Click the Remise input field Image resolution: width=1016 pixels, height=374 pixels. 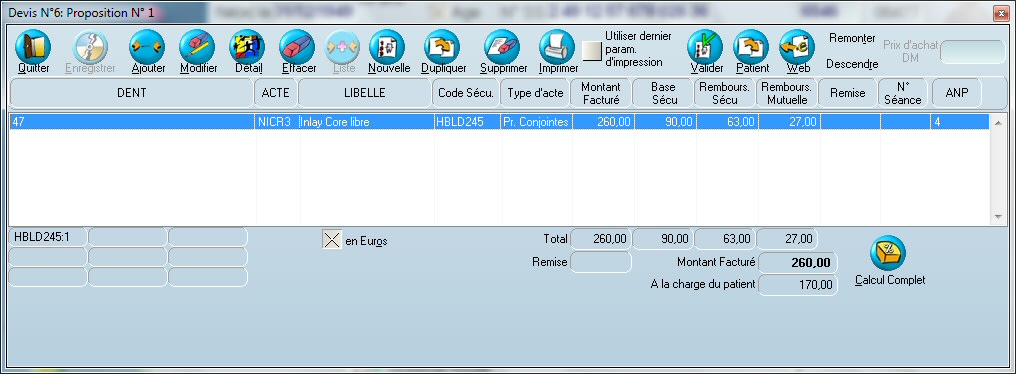pyautogui.click(x=601, y=262)
